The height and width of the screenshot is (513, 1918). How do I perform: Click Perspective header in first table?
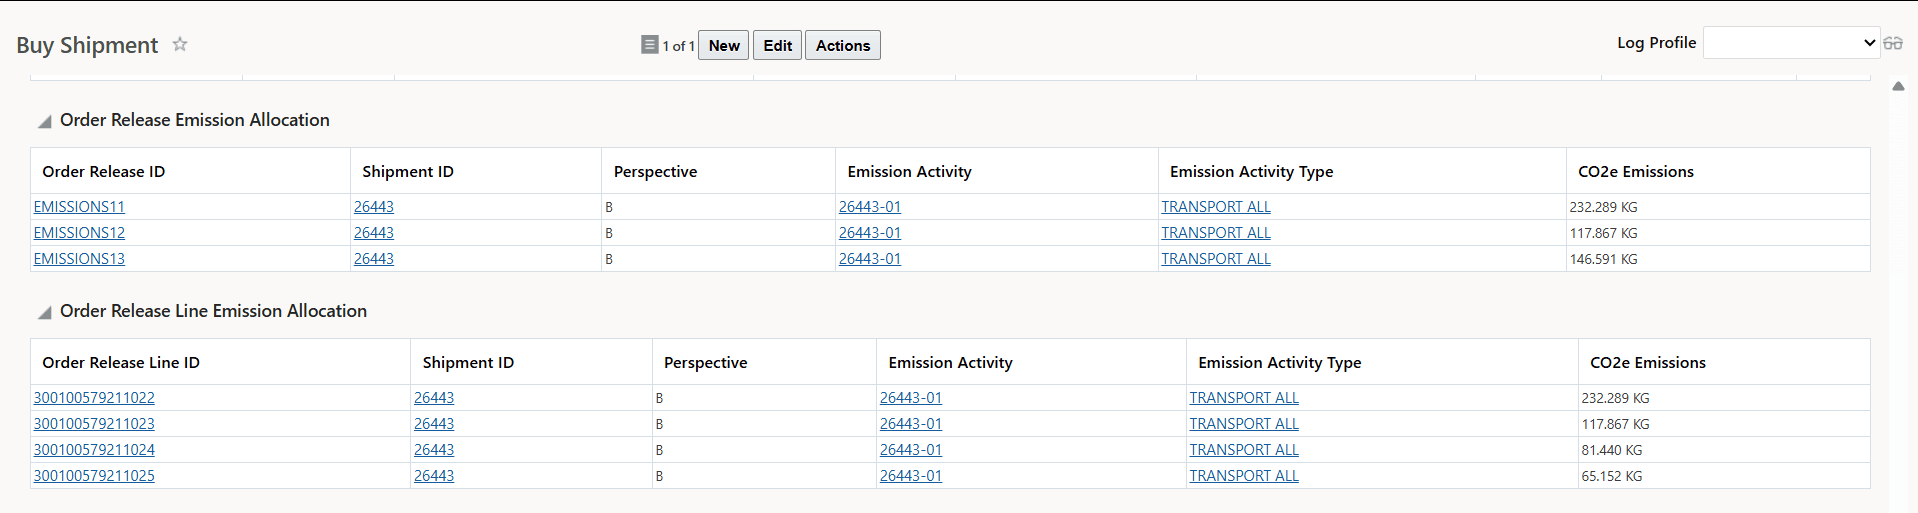(655, 172)
